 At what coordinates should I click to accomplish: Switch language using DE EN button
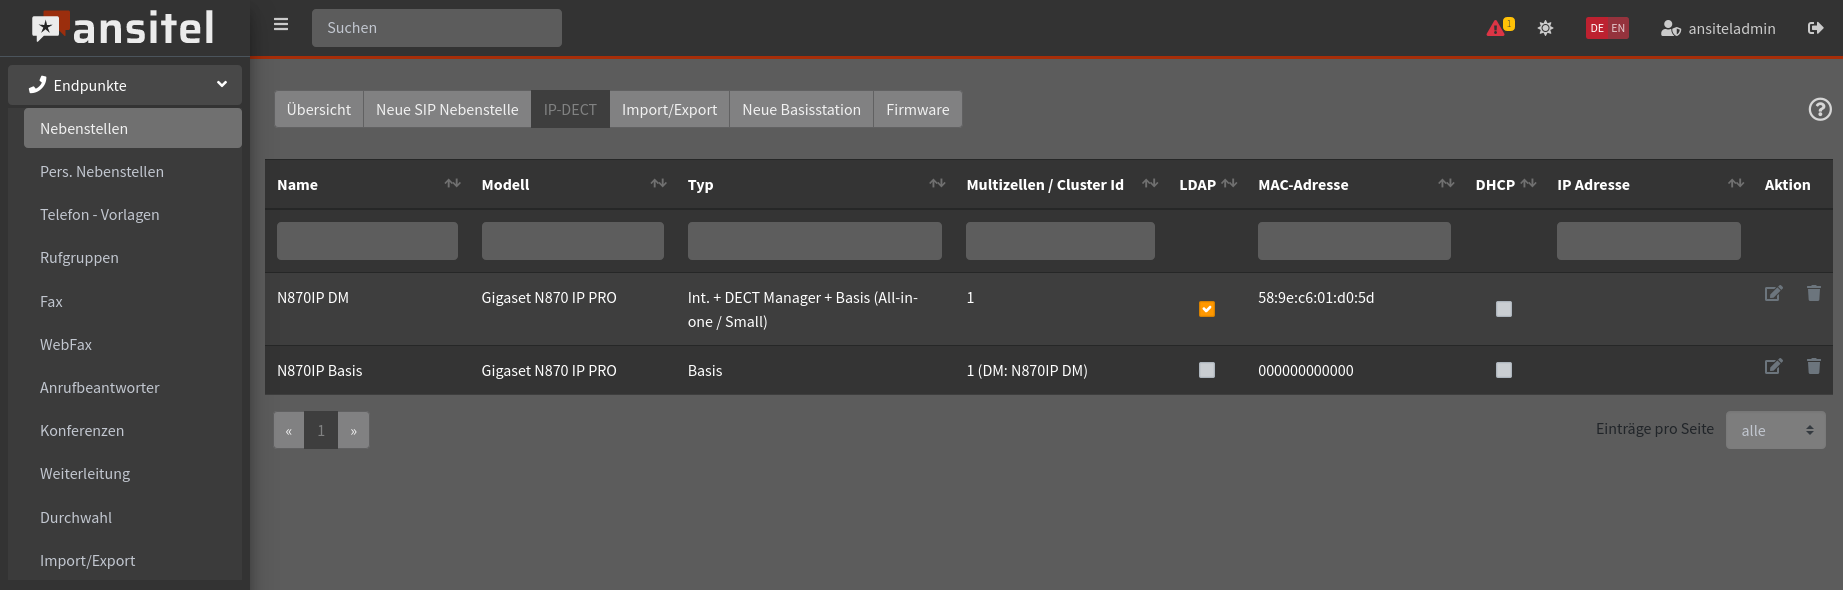coord(1607,28)
